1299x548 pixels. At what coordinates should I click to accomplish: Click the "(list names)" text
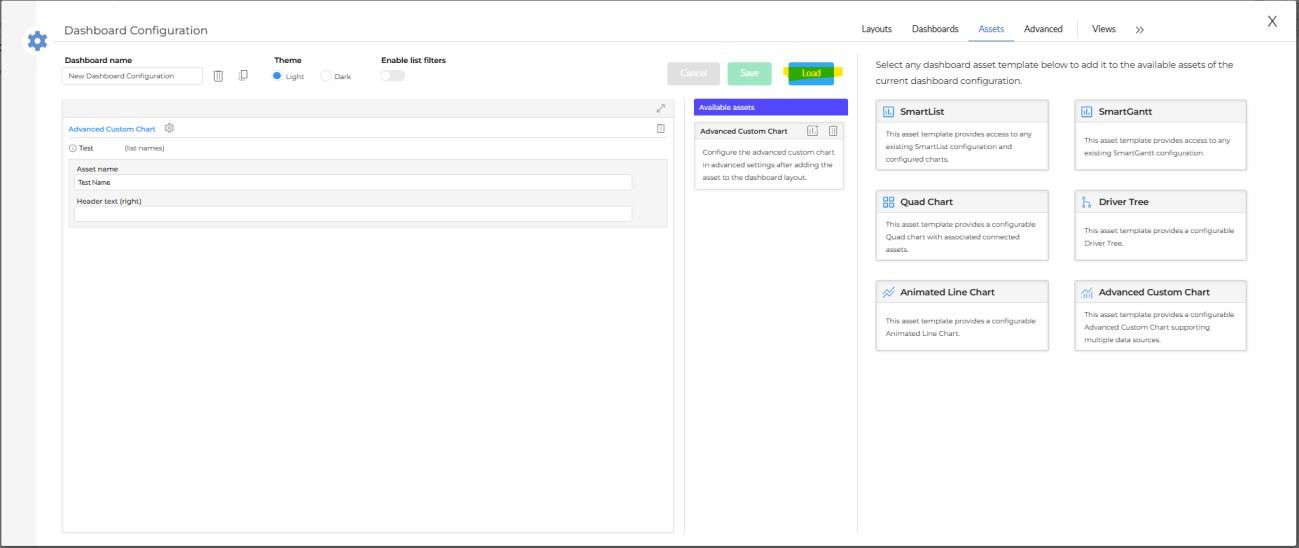[144, 148]
